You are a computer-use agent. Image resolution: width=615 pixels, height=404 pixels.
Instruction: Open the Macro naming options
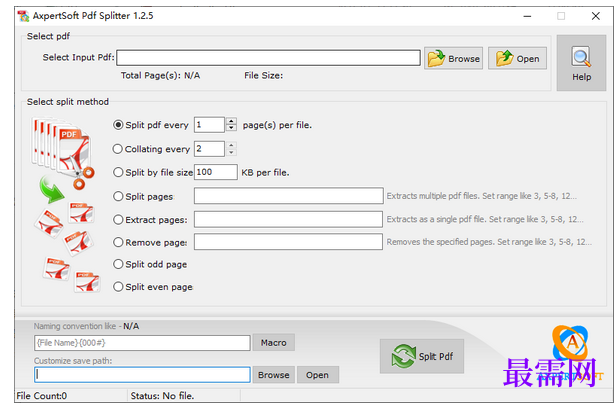pyautogui.click(x=274, y=342)
